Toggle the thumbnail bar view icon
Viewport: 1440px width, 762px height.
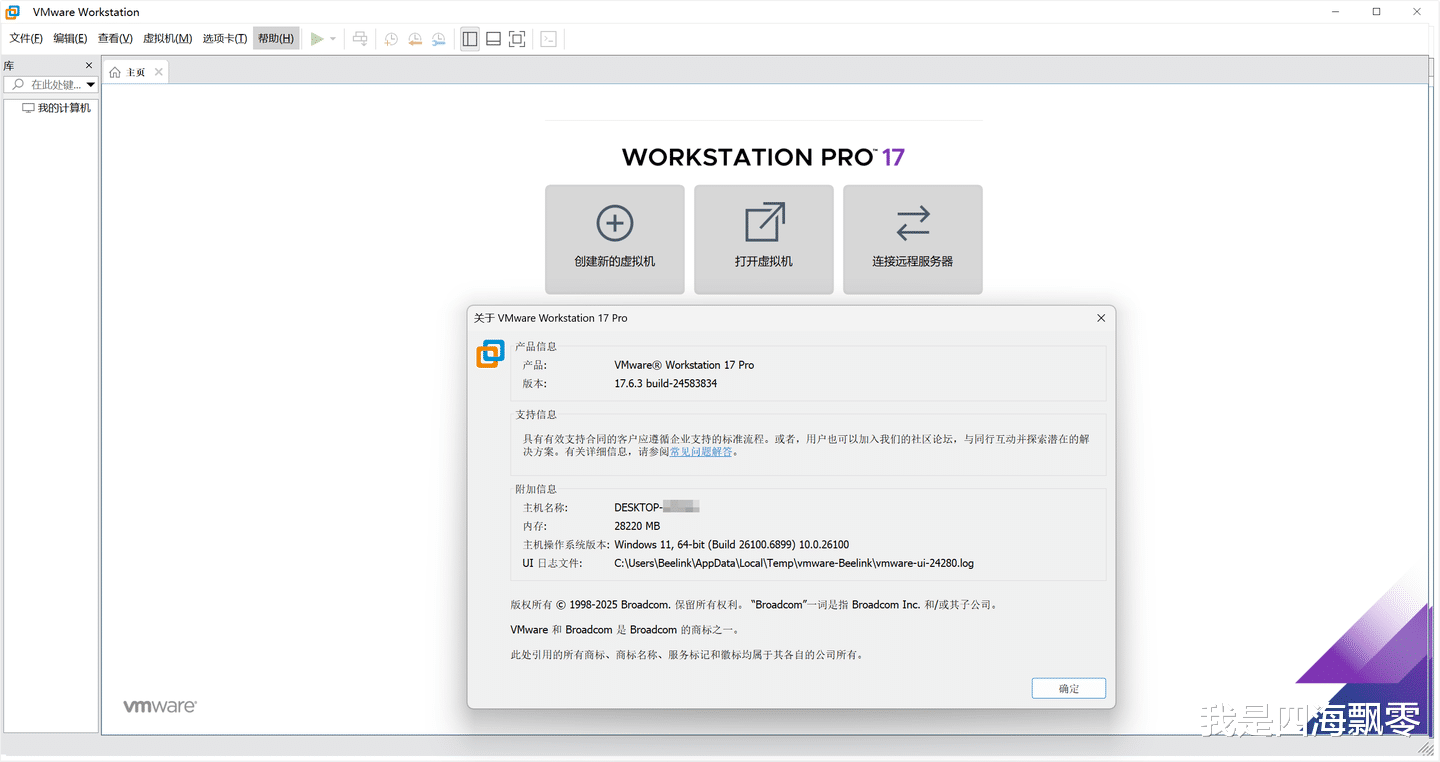click(x=493, y=39)
